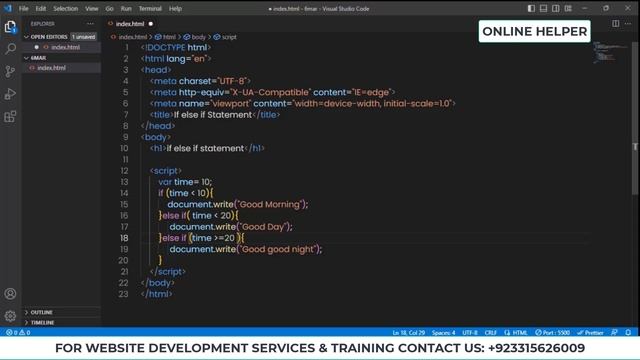The width and height of the screenshot is (640, 360).
Task: Open the Run and Debug view icon
Action: (x=10, y=94)
